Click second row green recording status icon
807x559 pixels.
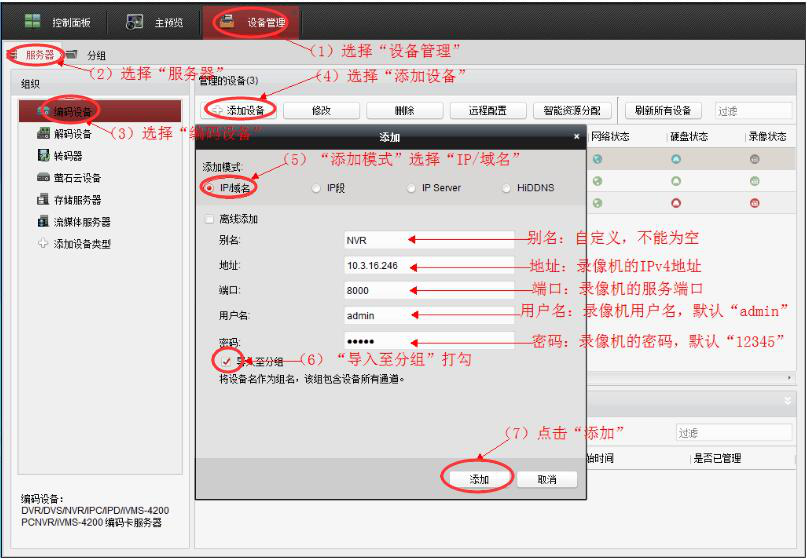point(755,181)
